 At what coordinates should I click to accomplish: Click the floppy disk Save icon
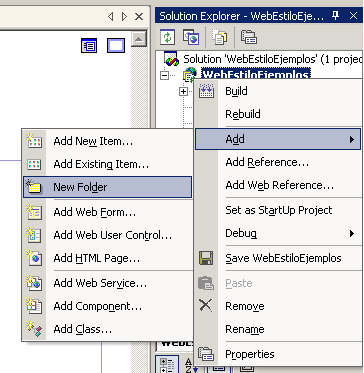click(x=206, y=258)
